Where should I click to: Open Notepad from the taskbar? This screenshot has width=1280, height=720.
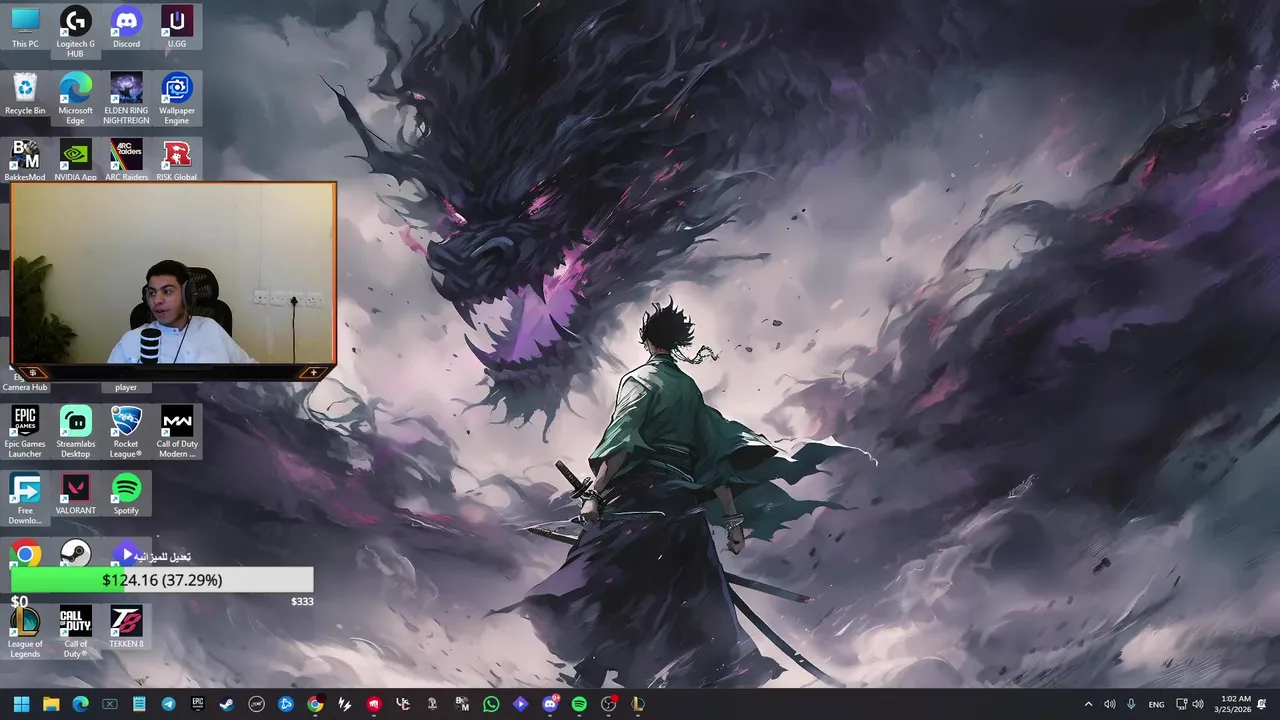139,704
